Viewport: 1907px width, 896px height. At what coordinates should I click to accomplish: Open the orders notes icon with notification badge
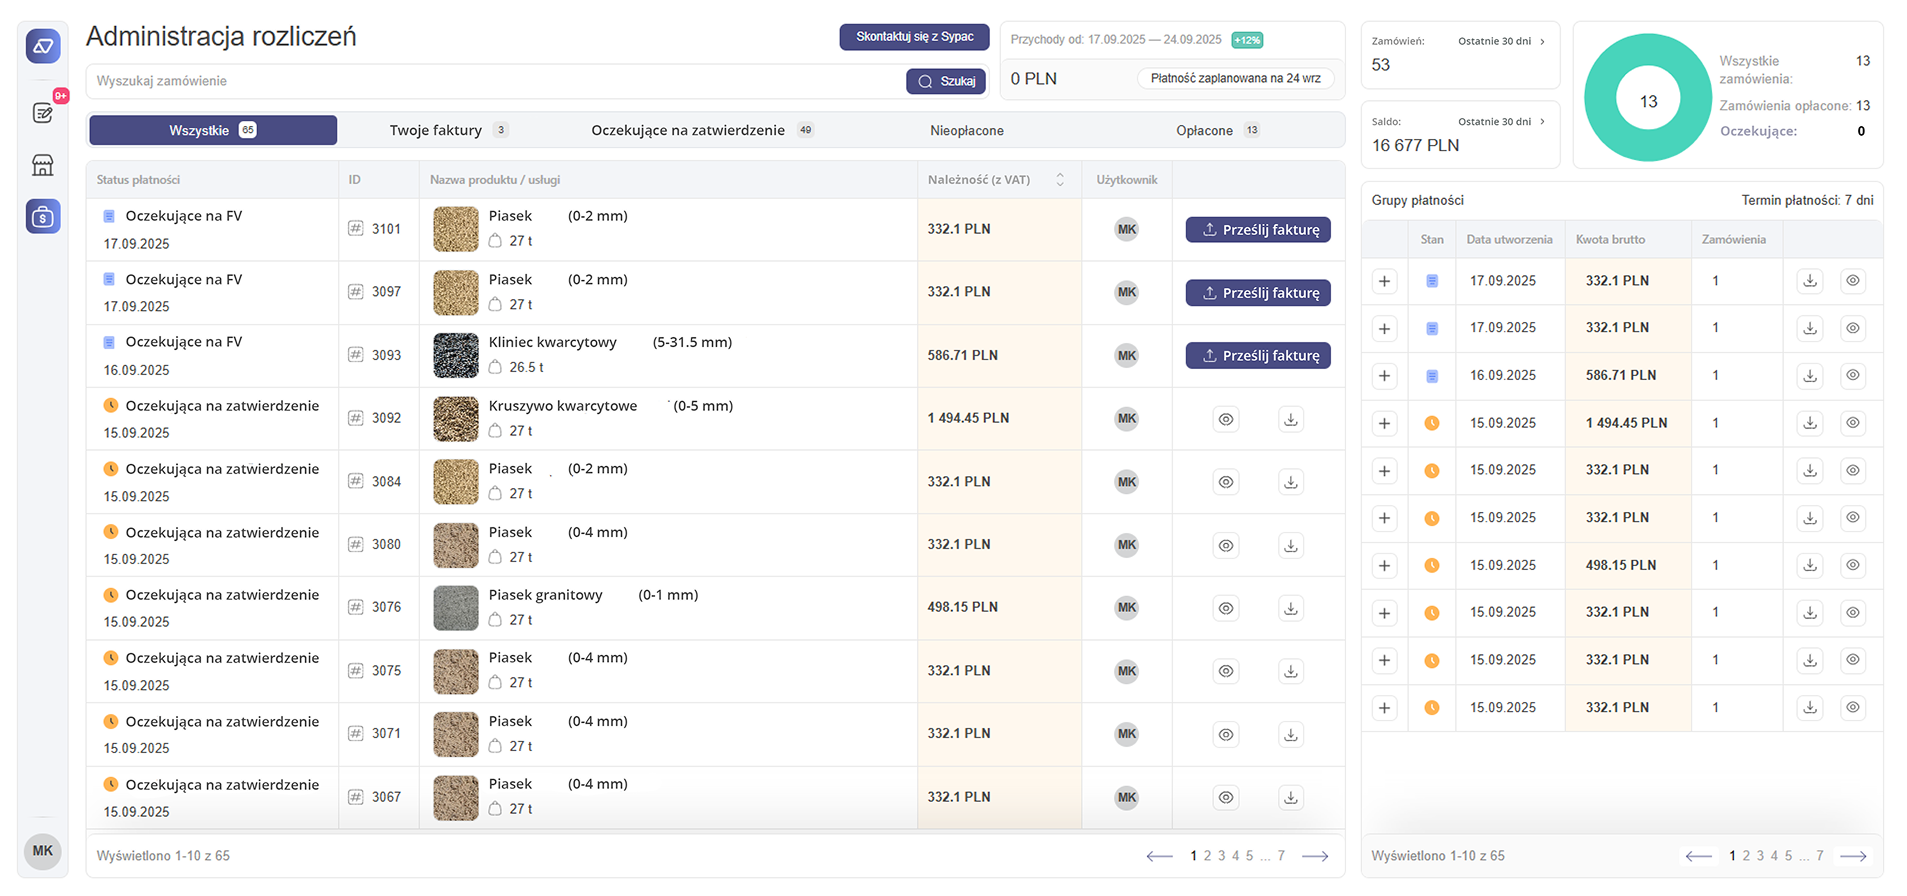click(43, 113)
